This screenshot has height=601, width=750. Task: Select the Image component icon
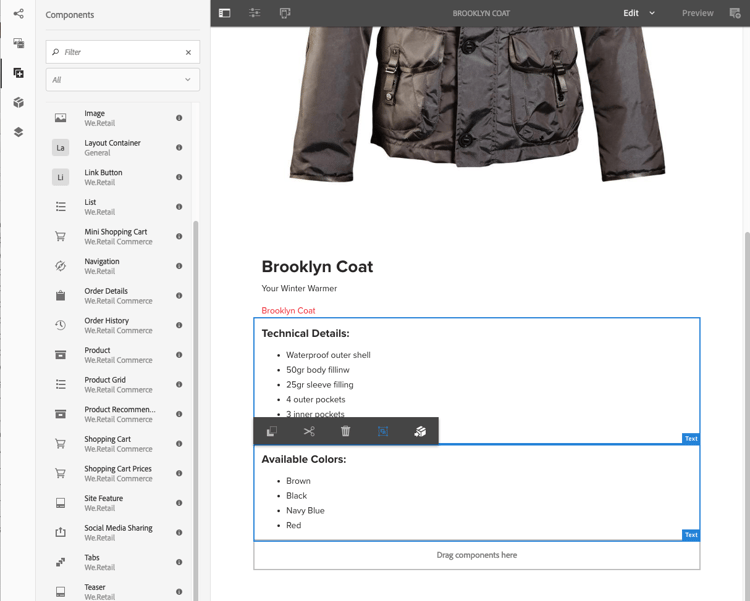60,118
